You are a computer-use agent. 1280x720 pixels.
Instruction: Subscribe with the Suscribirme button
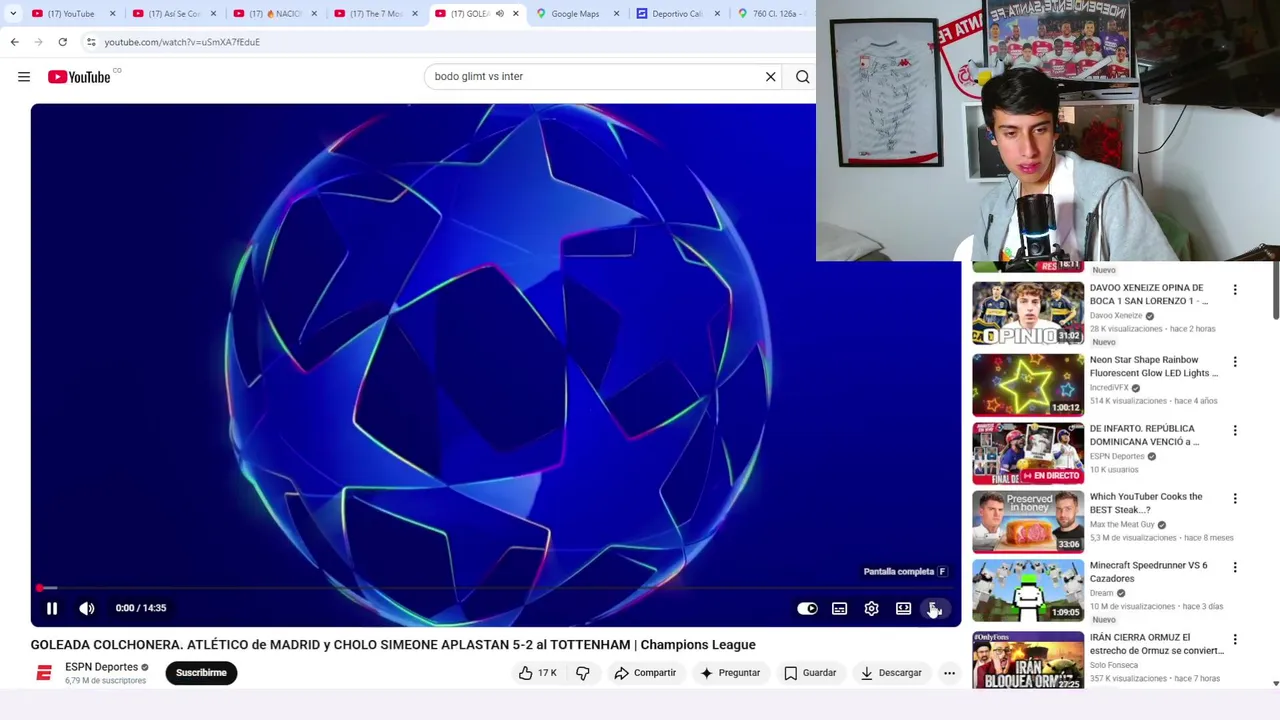point(201,673)
